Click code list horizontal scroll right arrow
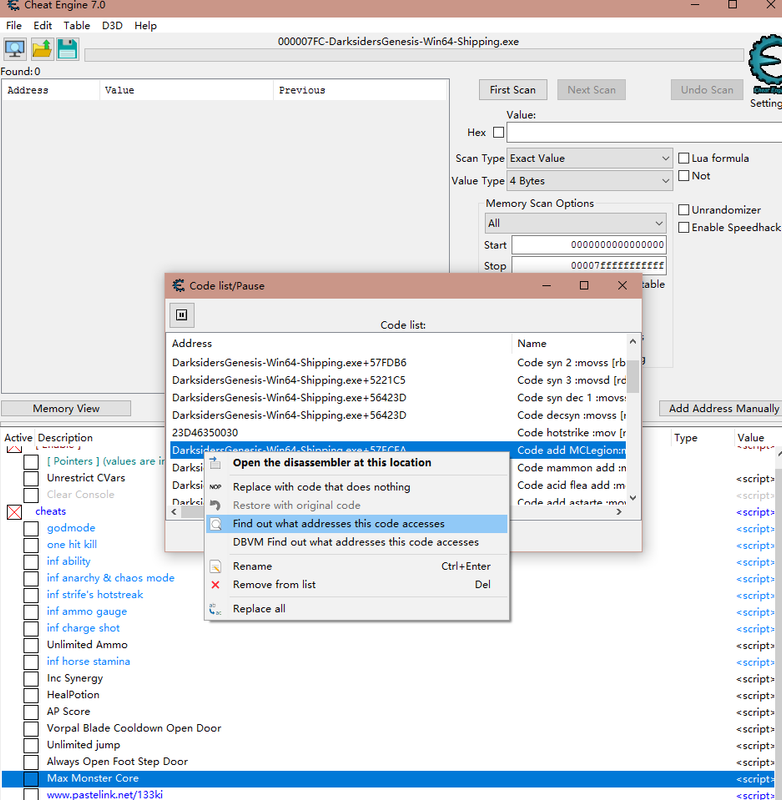This screenshot has height=800, width=782. coord(619,512)
